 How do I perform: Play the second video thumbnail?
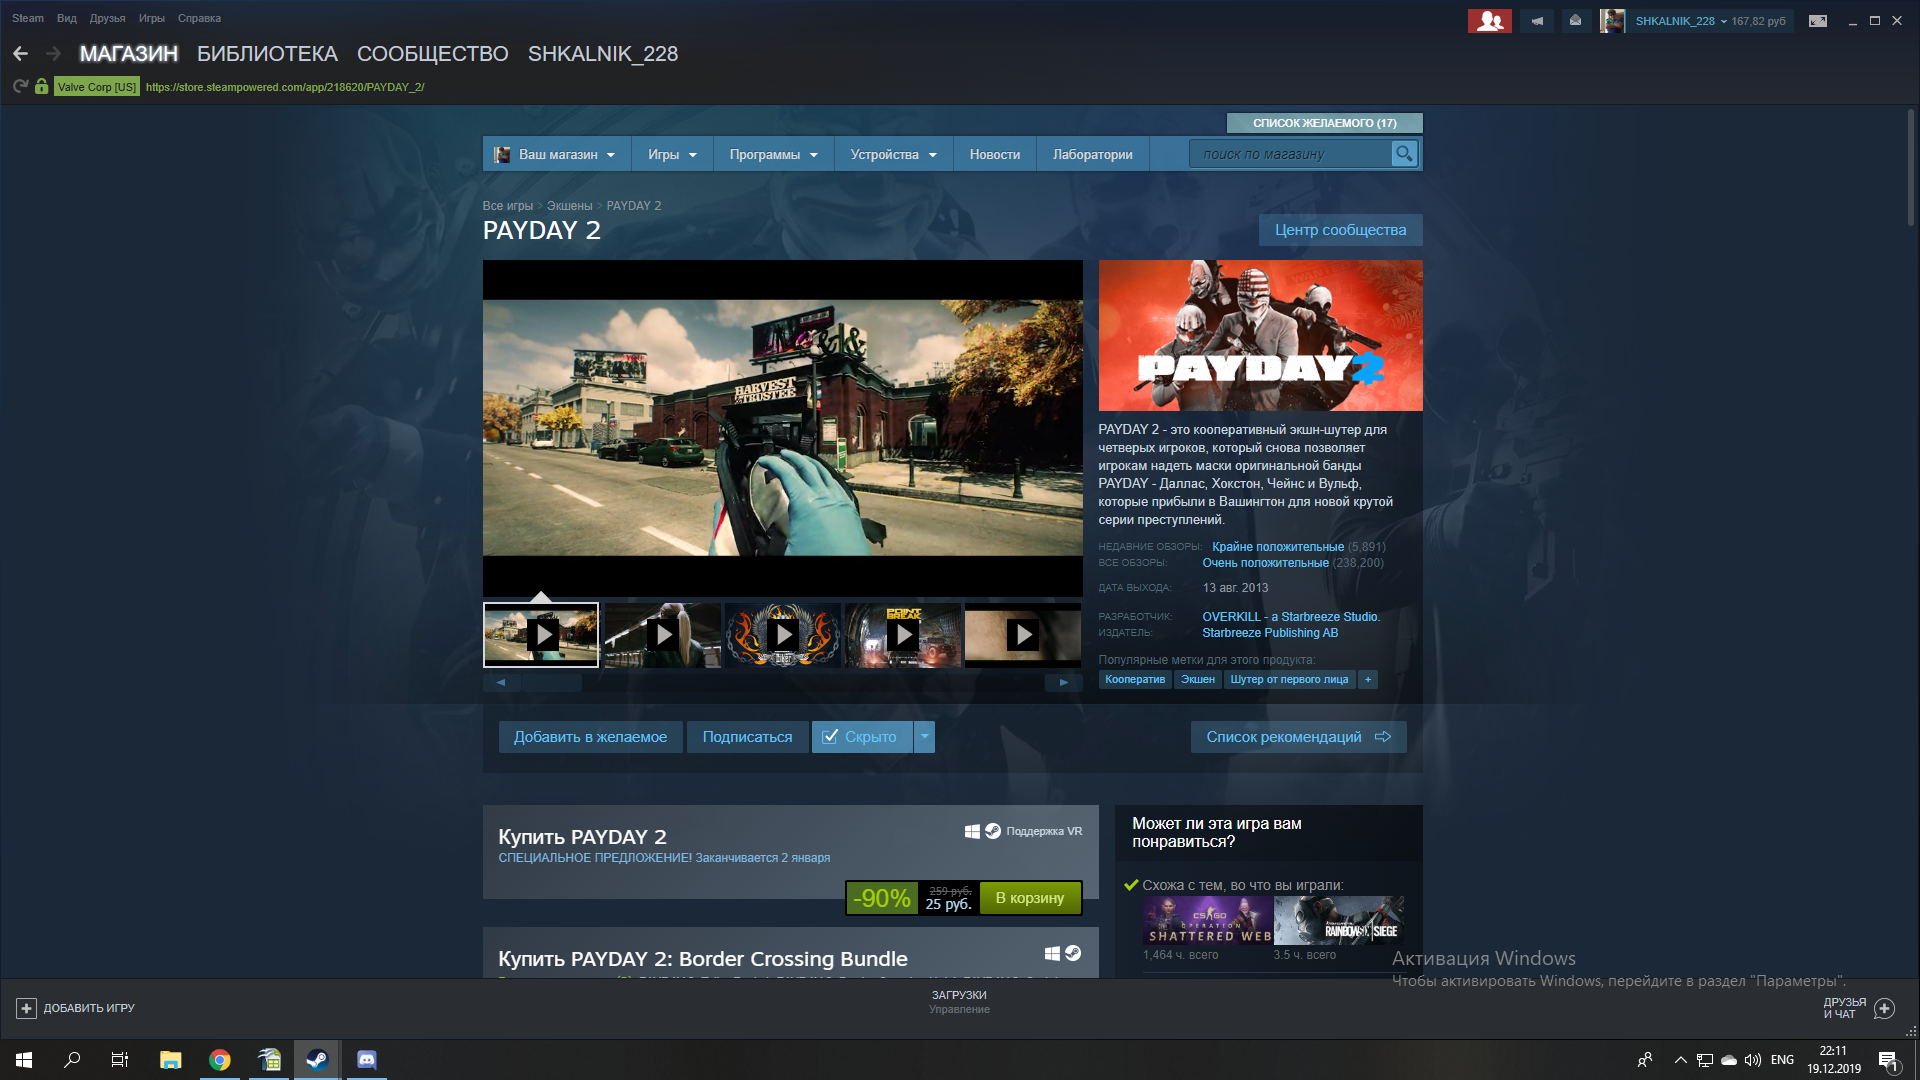point(663,635)
